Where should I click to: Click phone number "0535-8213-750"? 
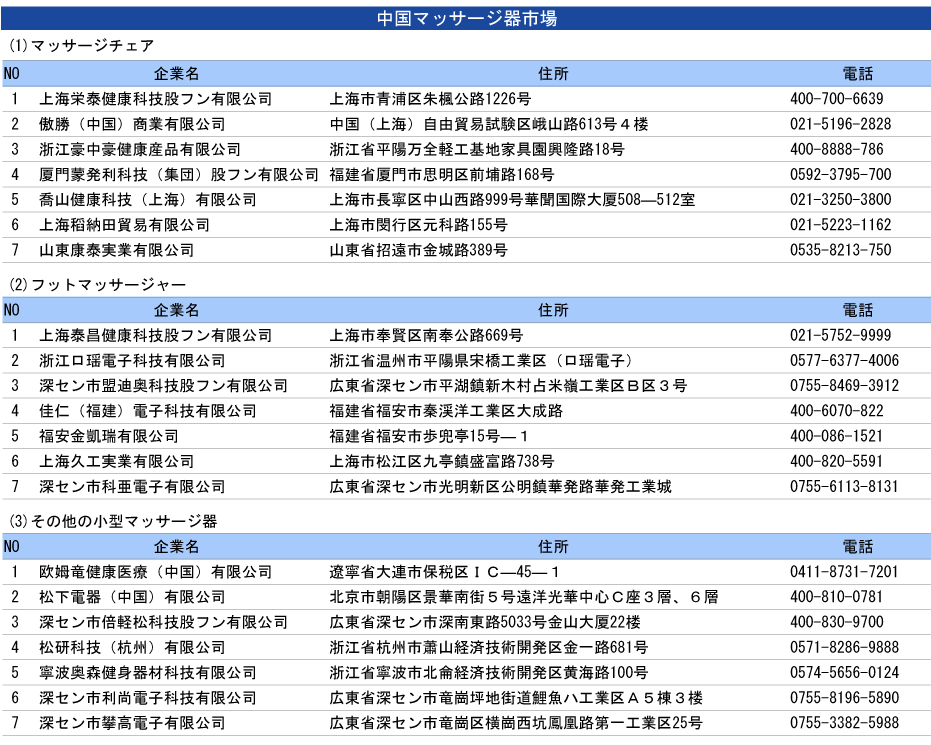[841, 250]
